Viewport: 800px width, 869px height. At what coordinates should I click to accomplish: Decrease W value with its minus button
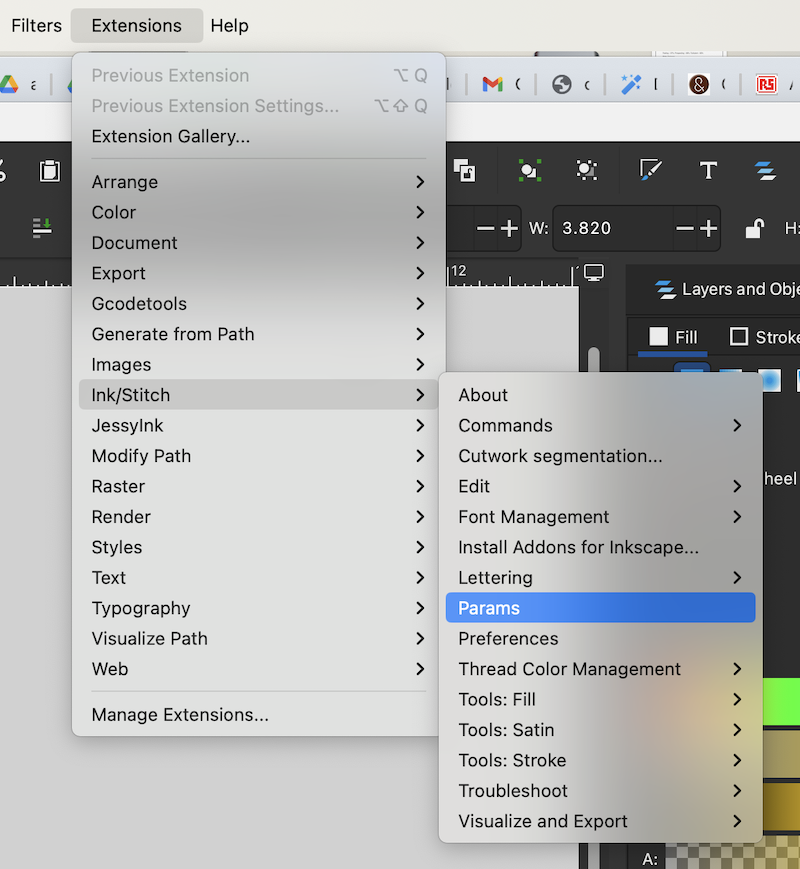(685, 228)
